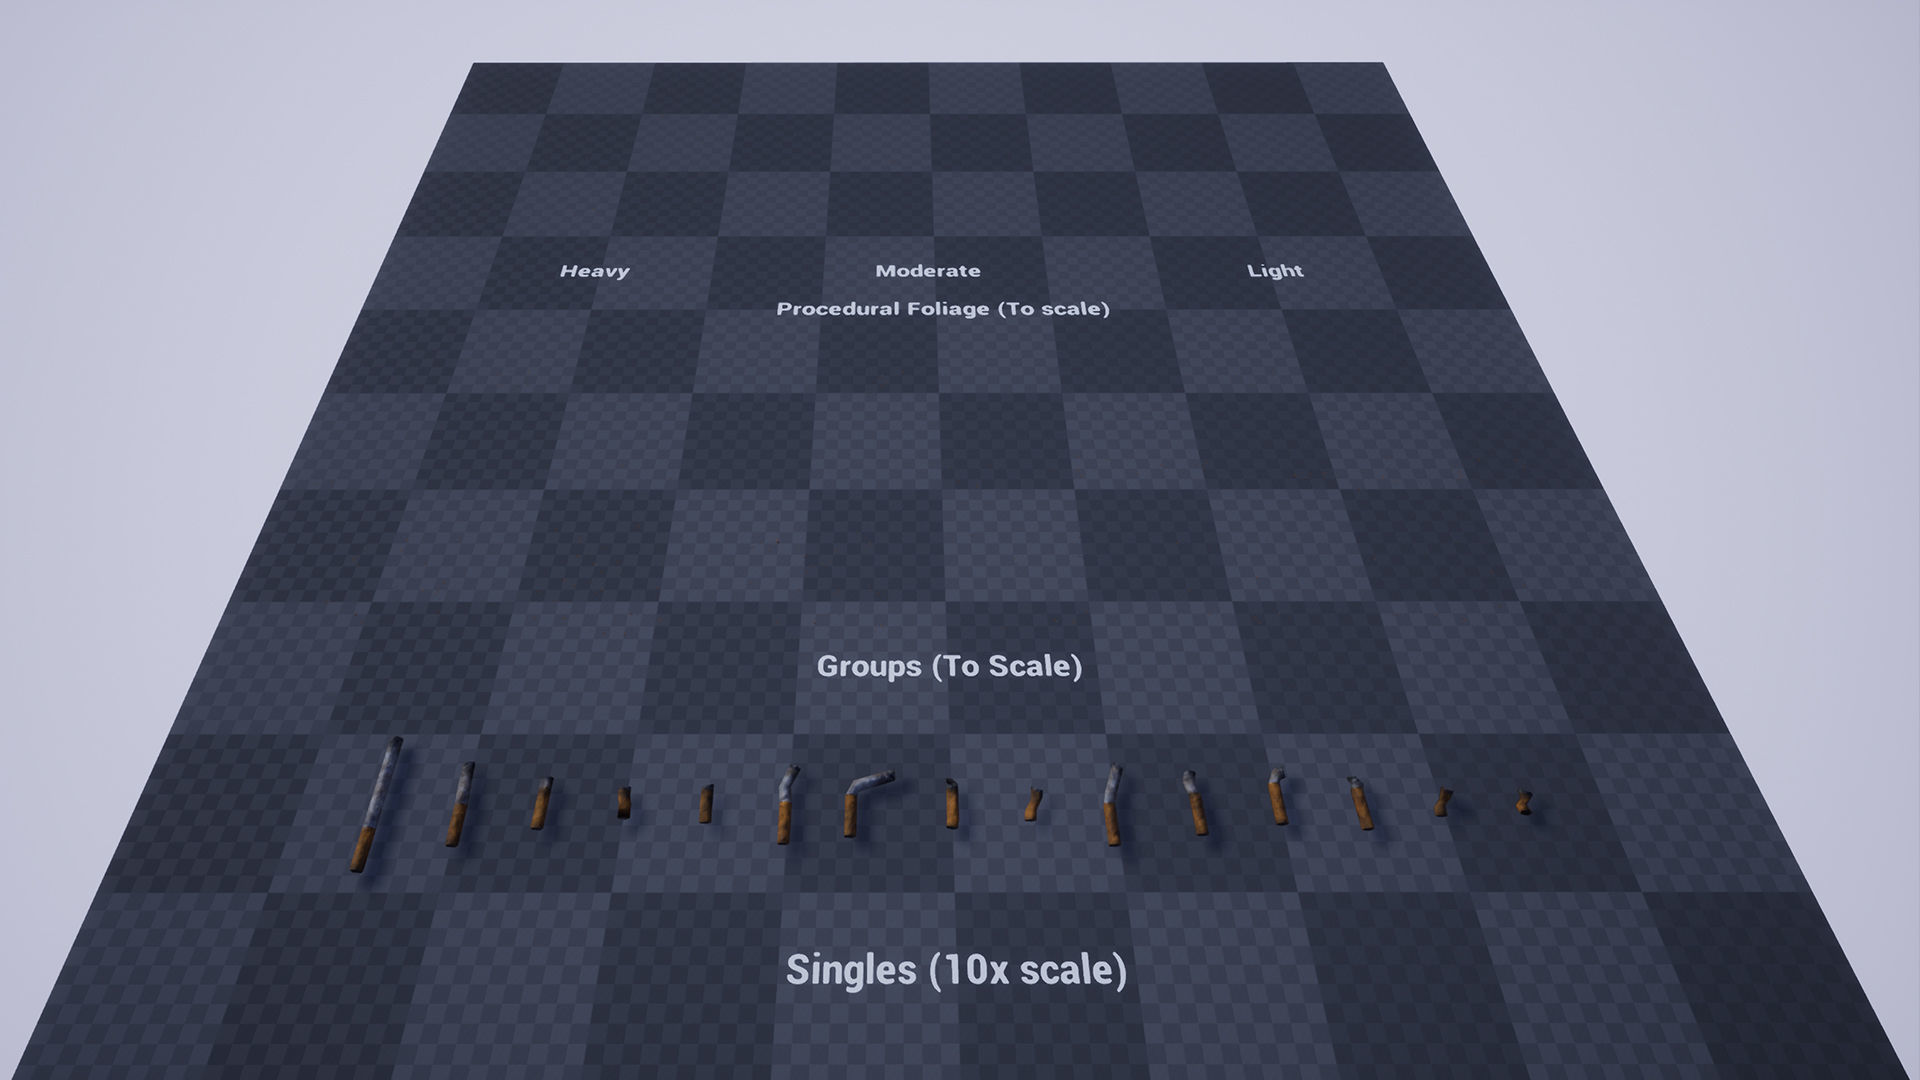Select the fifth small filter butt

tap(706, 804)
